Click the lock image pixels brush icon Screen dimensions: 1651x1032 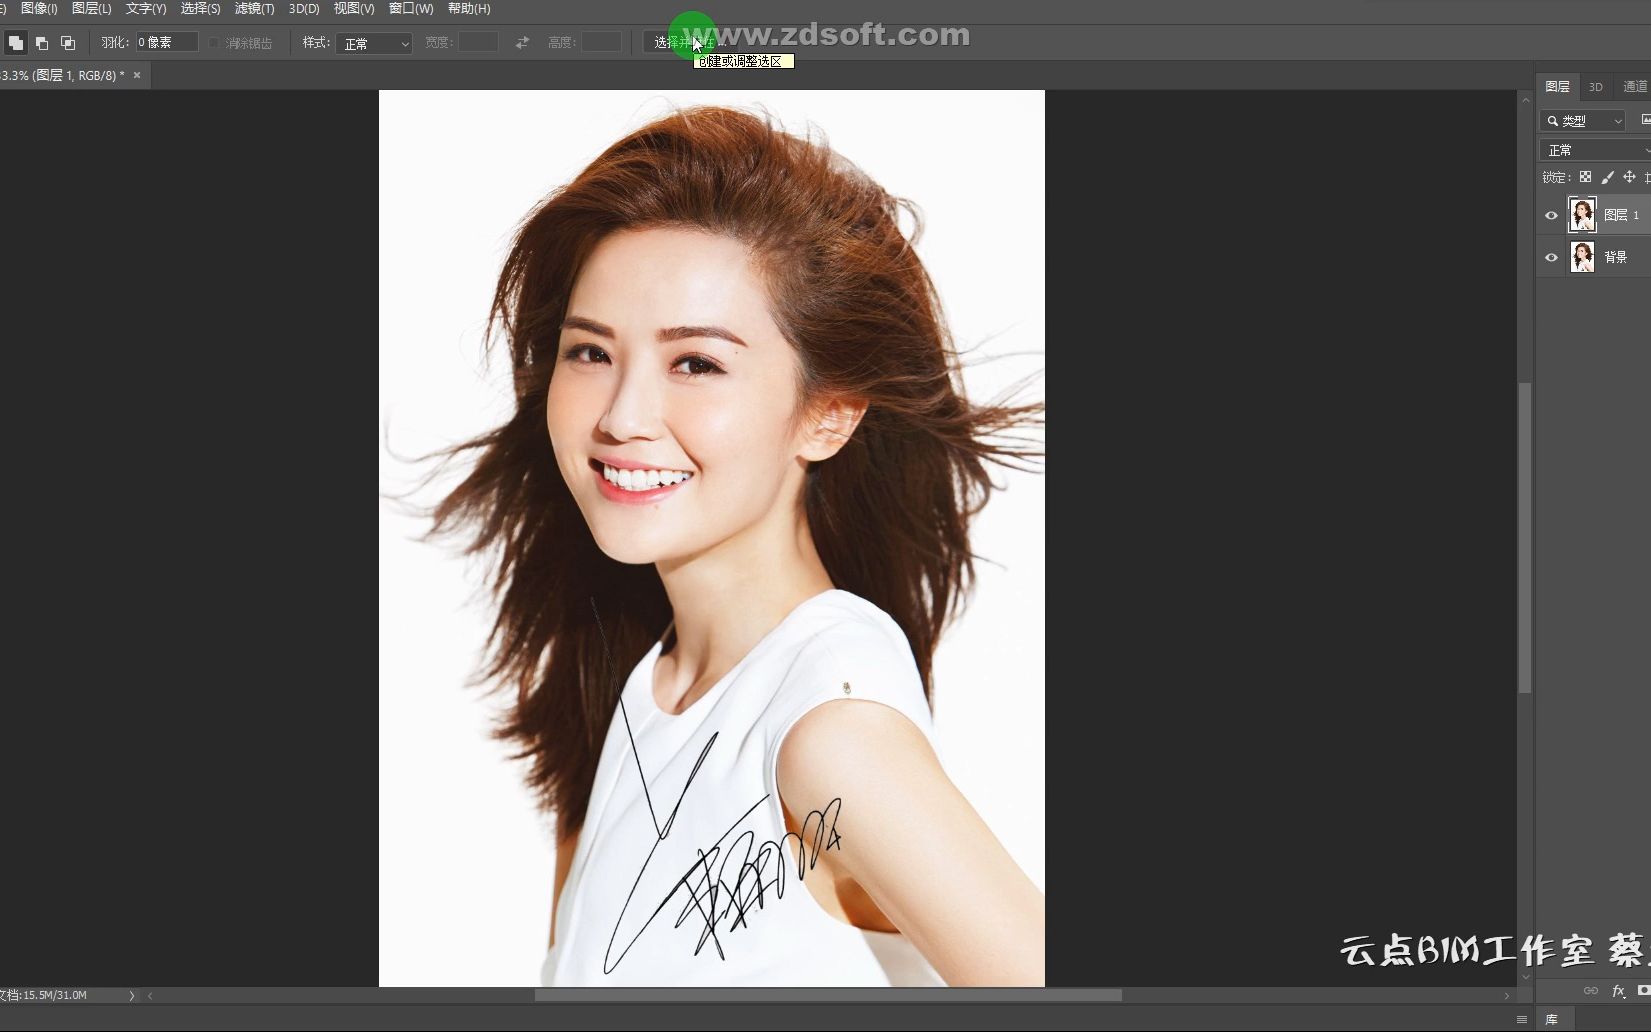point(1608,177)
